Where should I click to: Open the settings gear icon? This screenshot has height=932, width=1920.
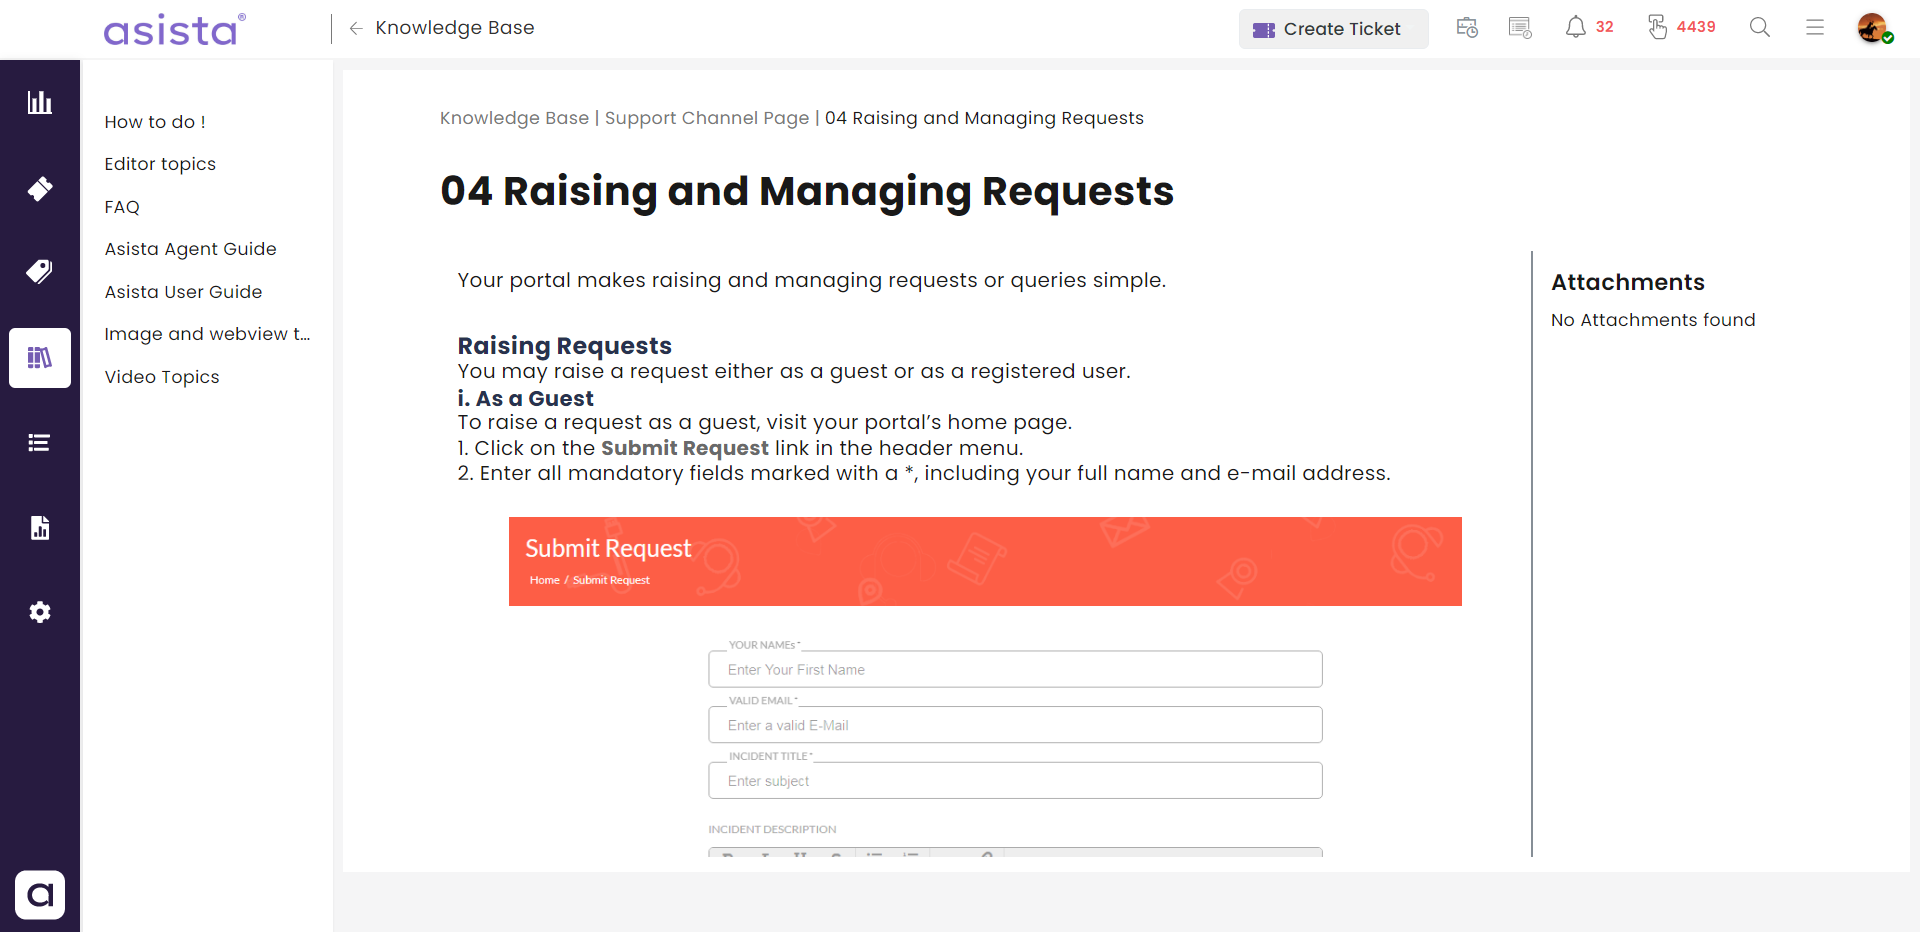(40, 612)
